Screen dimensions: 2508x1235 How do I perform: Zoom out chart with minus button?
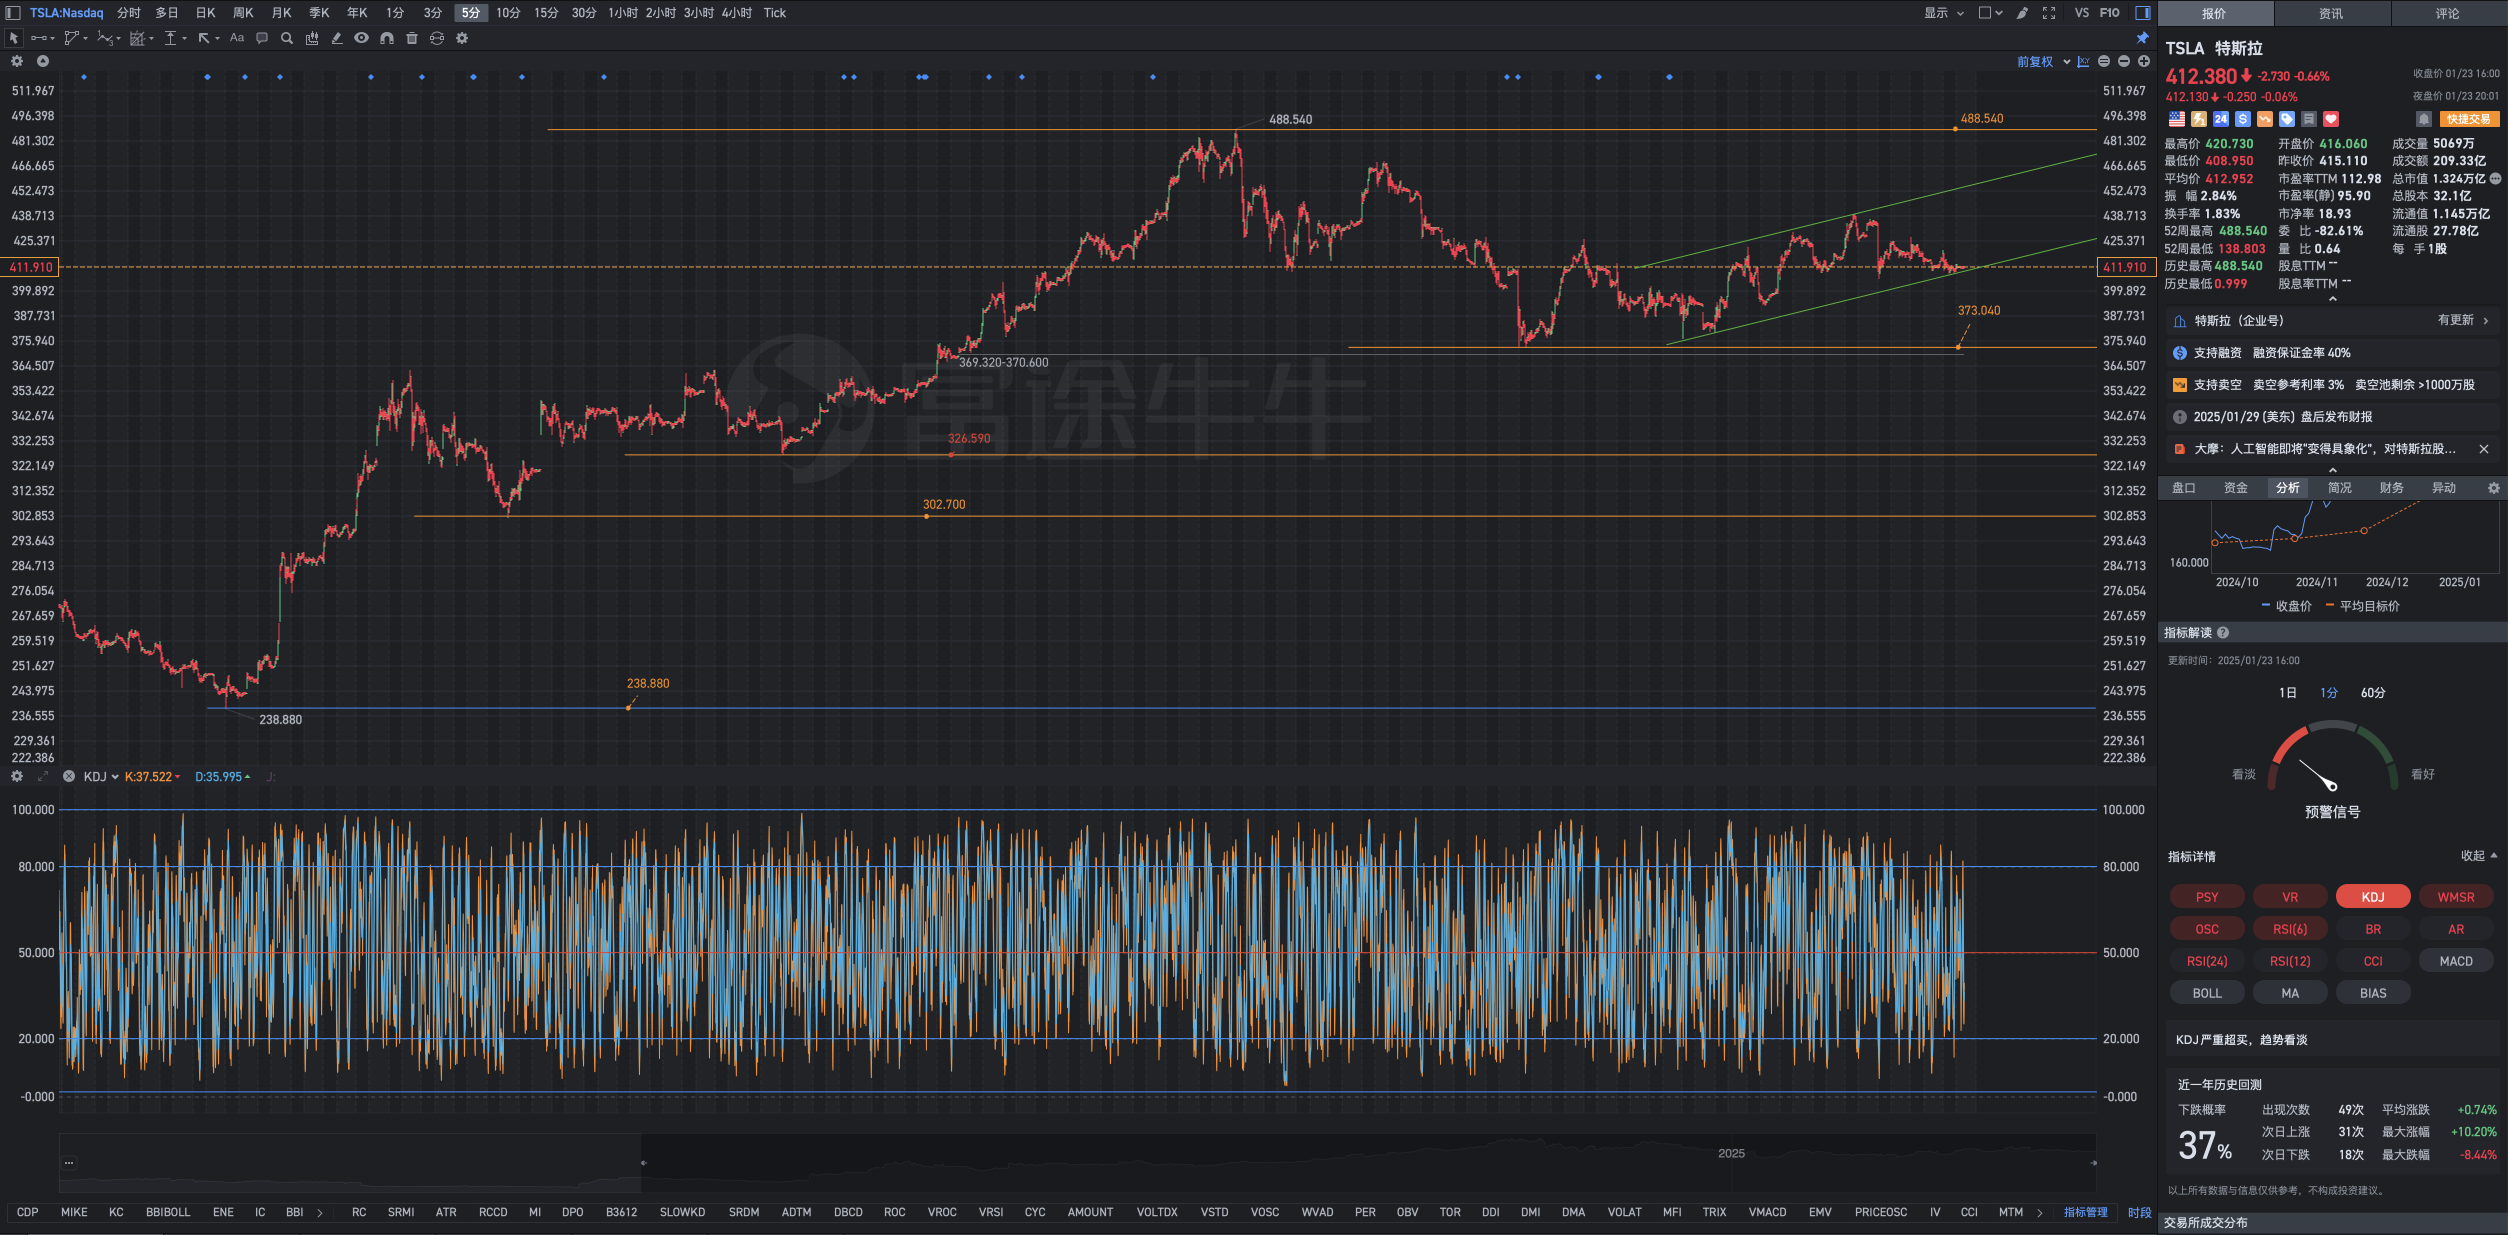[2124, 62]
